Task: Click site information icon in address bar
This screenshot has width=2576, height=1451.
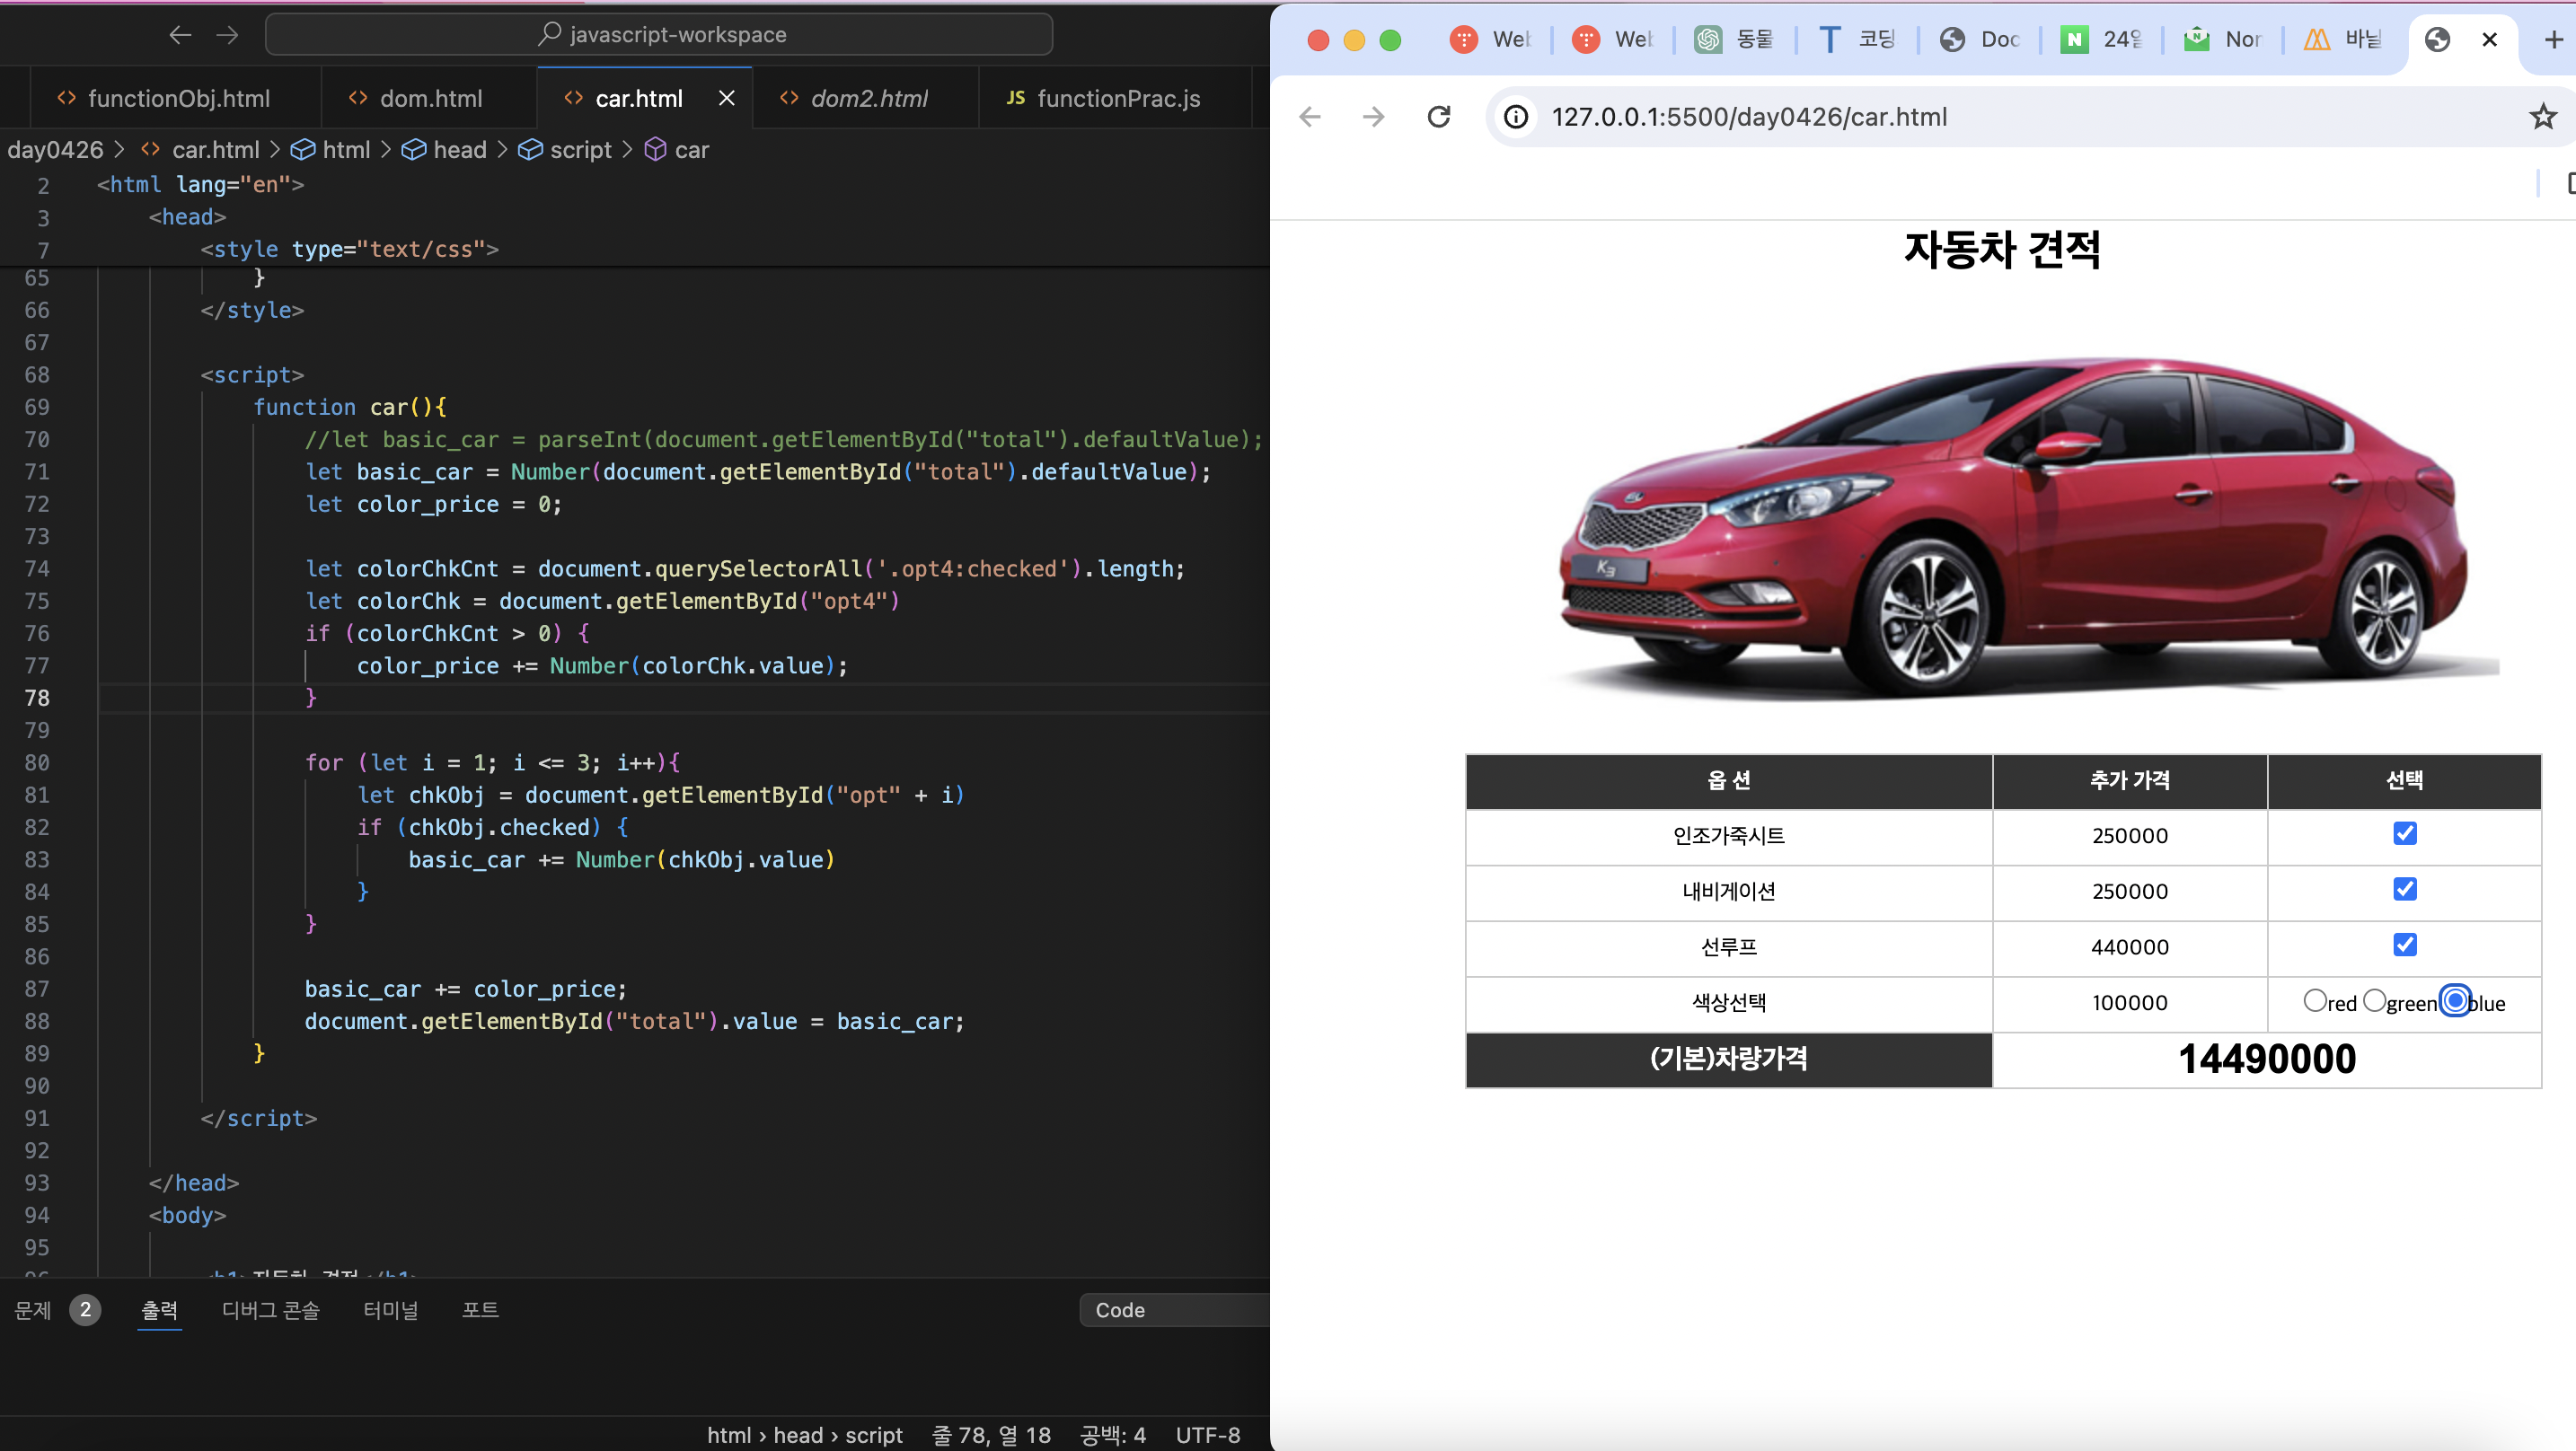Action: (x=1516, y=117)
